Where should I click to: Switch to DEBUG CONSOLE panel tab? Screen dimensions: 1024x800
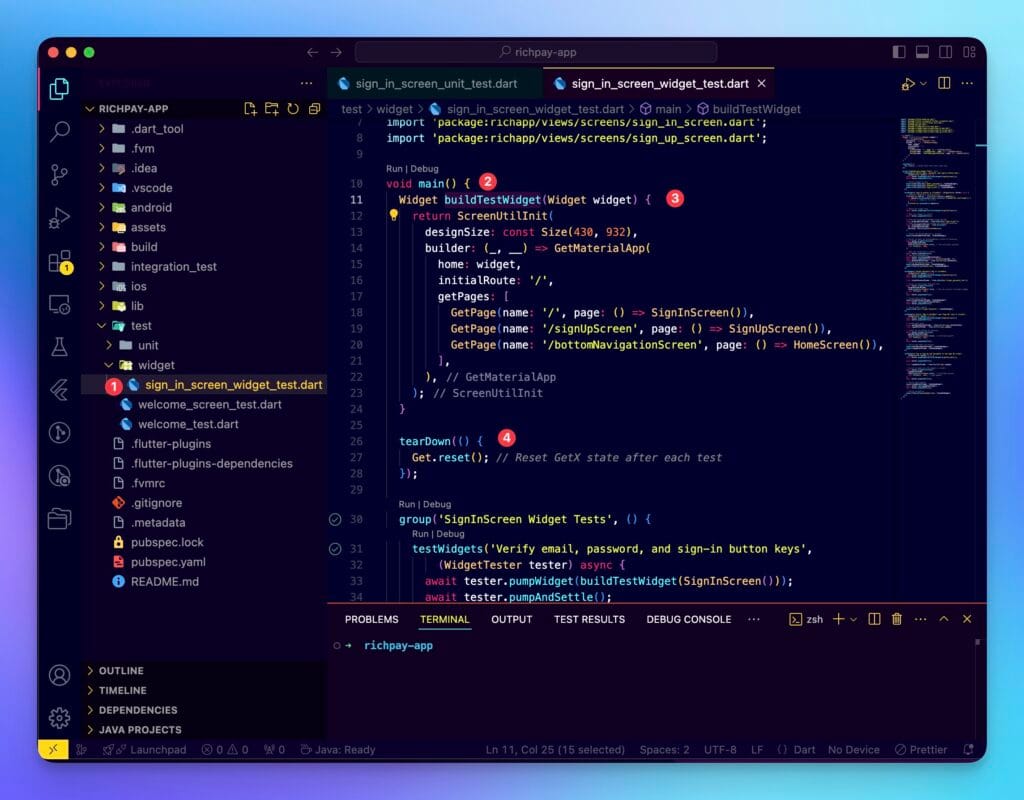pos(688,619)
